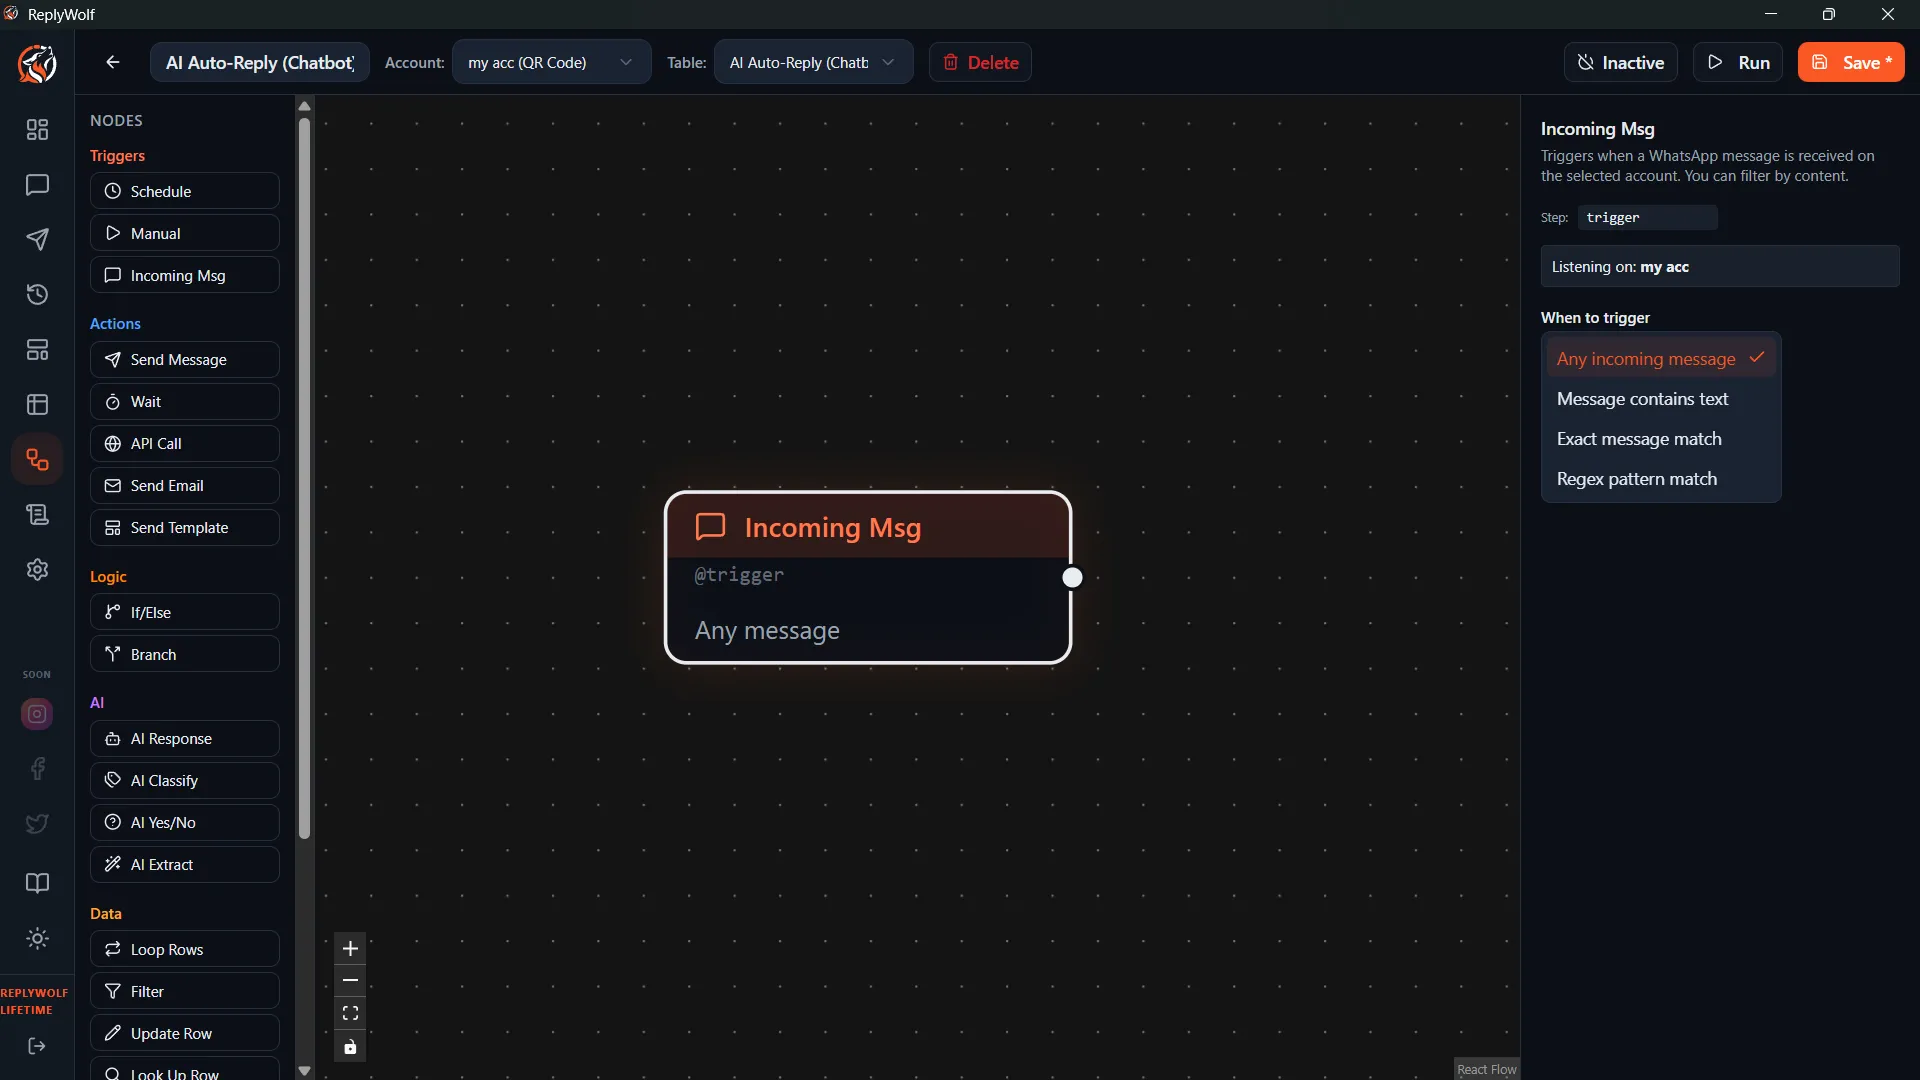This screenshot has width=1920, height=1080.
Task: Open the Table dropdown
Action: pyautogui.click(x=813, y=62)
